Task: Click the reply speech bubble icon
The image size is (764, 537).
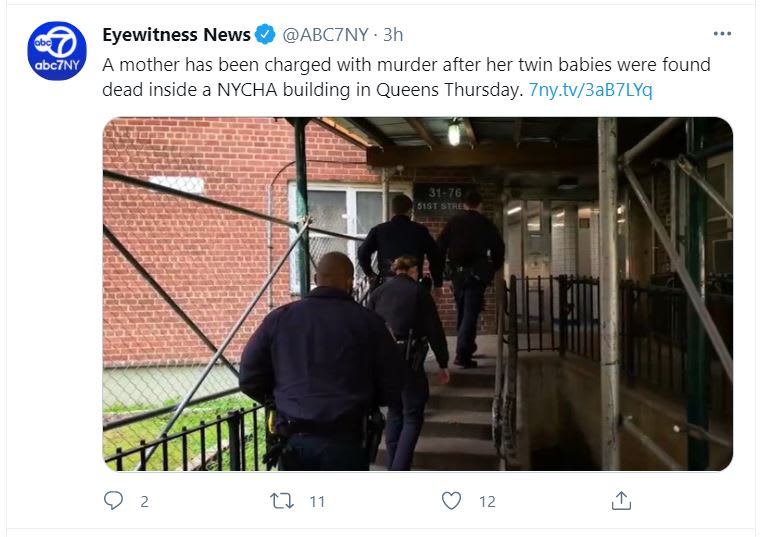Action: click(114, 500)
